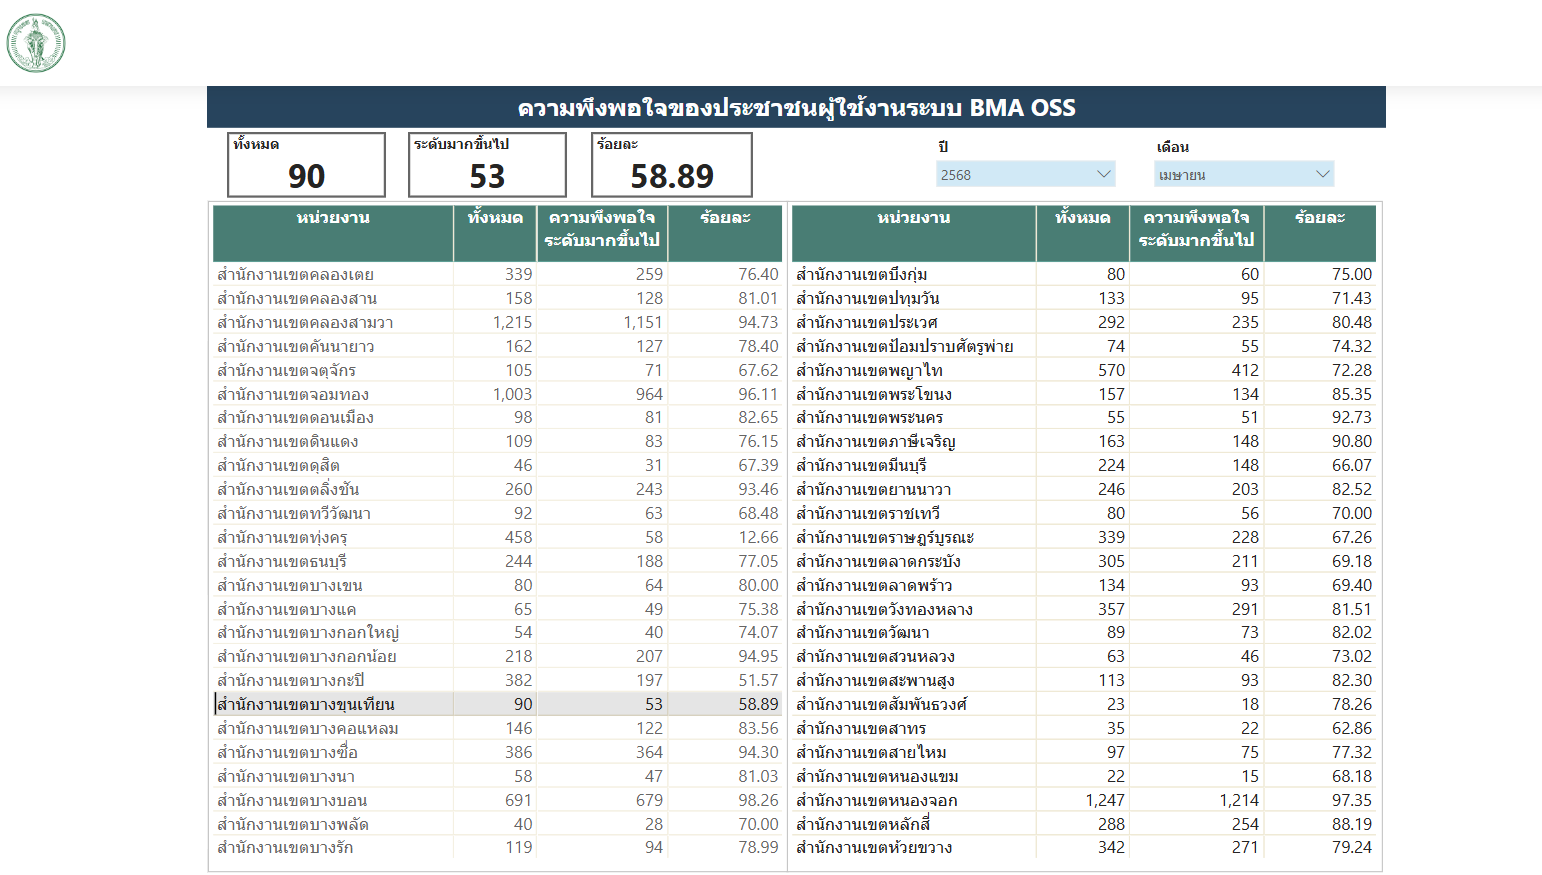Select row สำนักงานเขตทุ่งครุ
The height and width of the screenshot is (875, 1542).
point(497,537)
